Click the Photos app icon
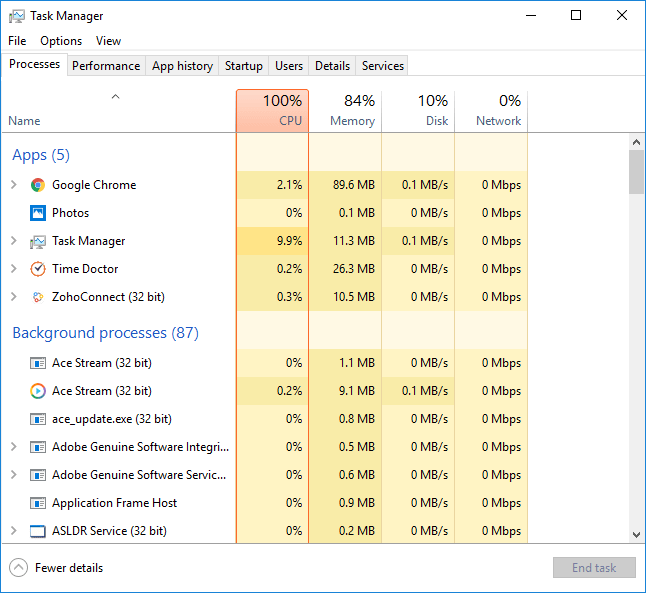 point(38,213)
